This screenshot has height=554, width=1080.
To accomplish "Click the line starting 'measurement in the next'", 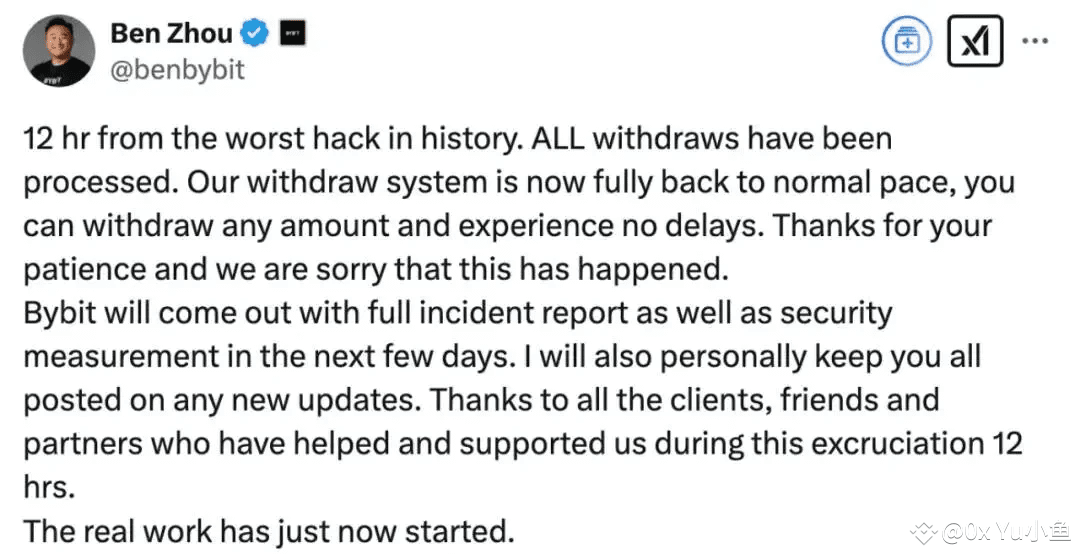I will coord(502,357).
